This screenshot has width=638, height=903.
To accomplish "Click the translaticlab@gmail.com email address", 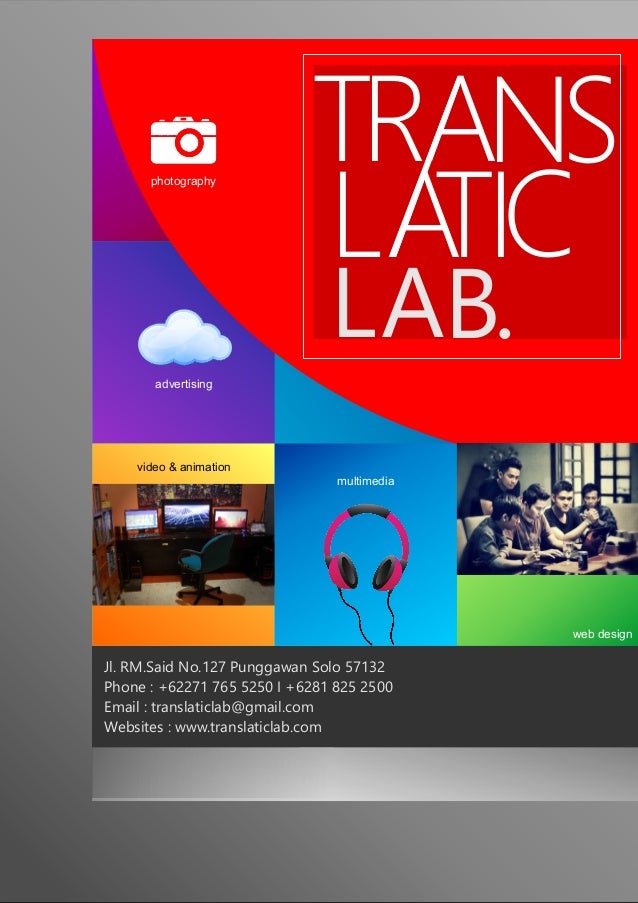I will (233, 707).
